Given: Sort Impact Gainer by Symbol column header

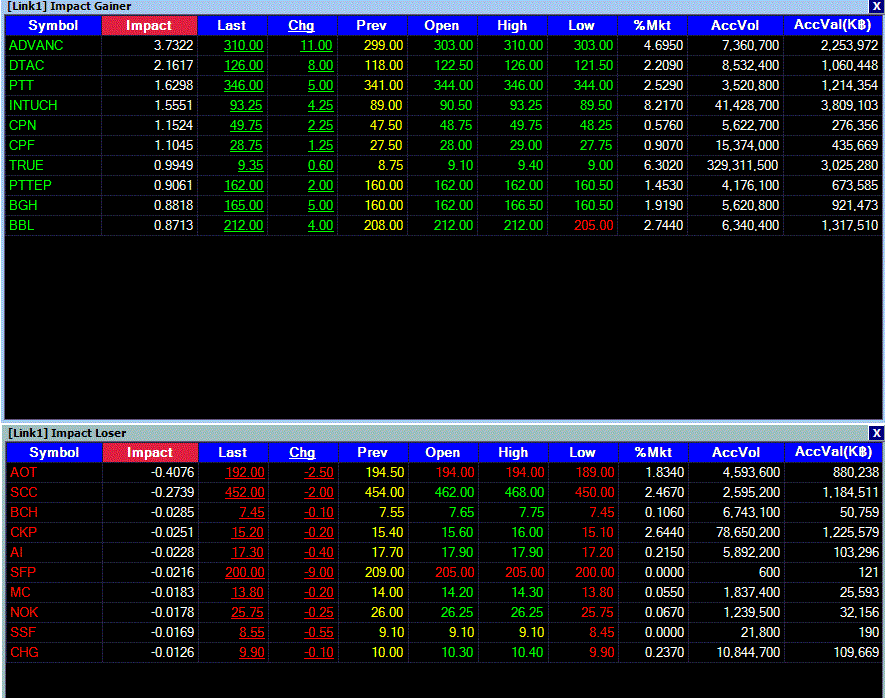Looking at the screenshot, I should pyautogui.click(x=53, y=25).
